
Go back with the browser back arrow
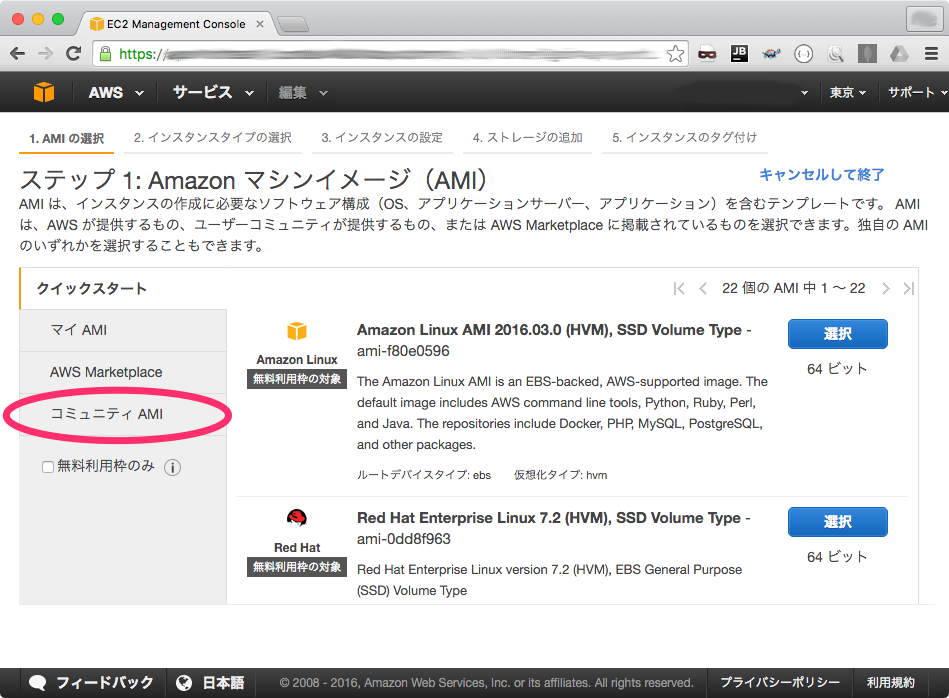click(18, 54)
